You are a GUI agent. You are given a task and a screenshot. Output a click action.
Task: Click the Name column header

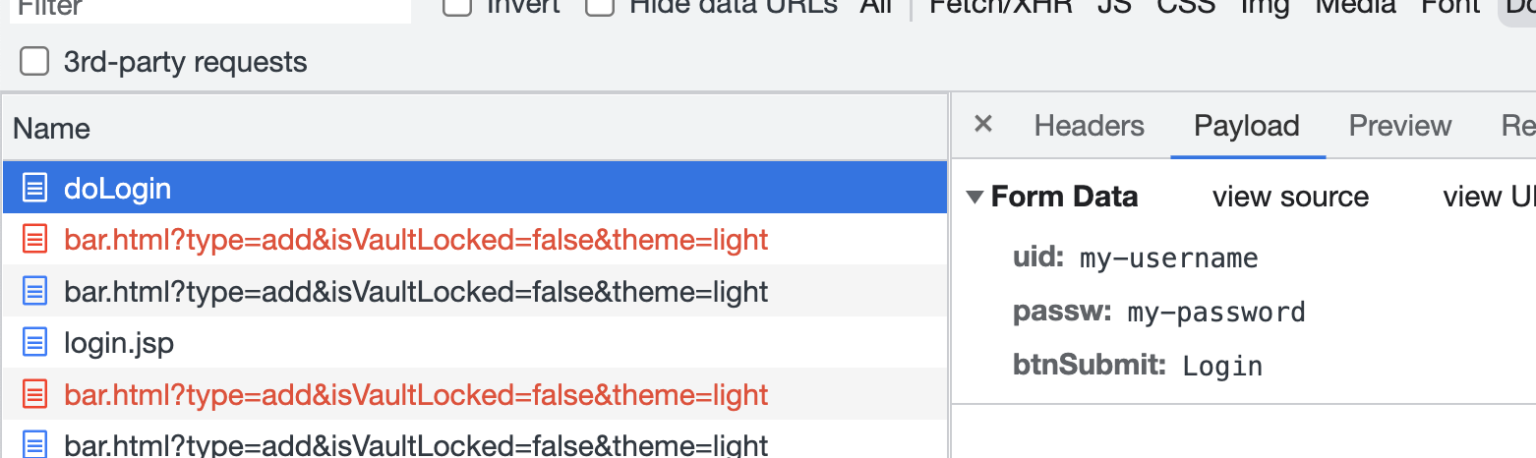52,129
